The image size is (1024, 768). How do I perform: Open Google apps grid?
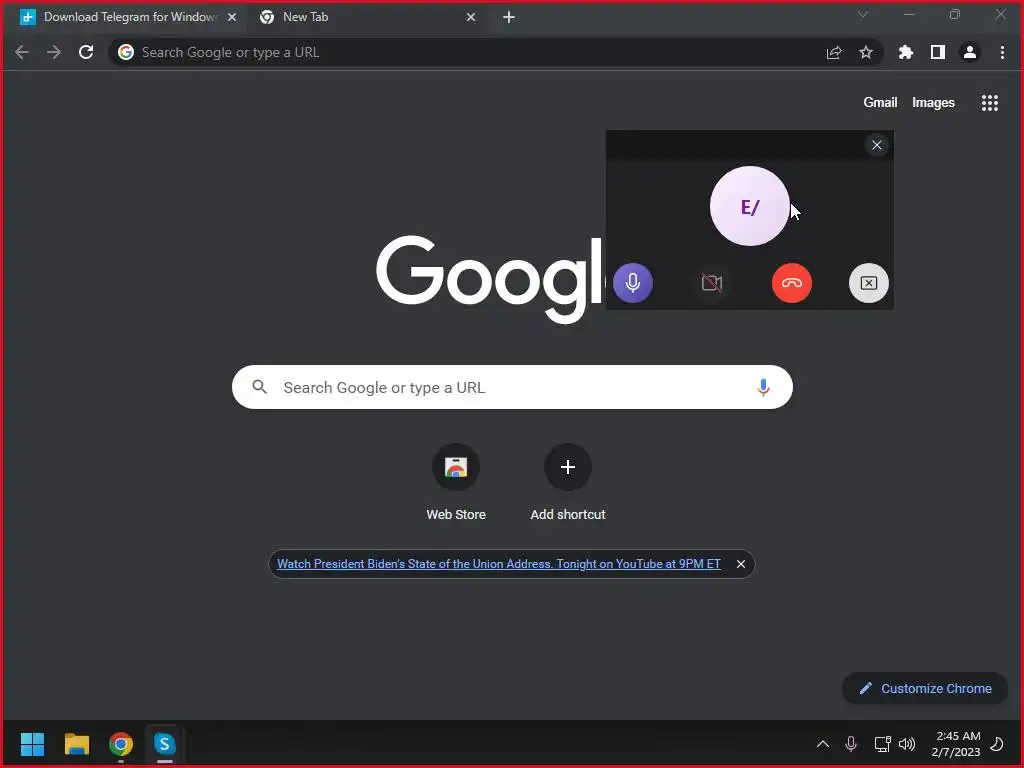coord(989,103)
